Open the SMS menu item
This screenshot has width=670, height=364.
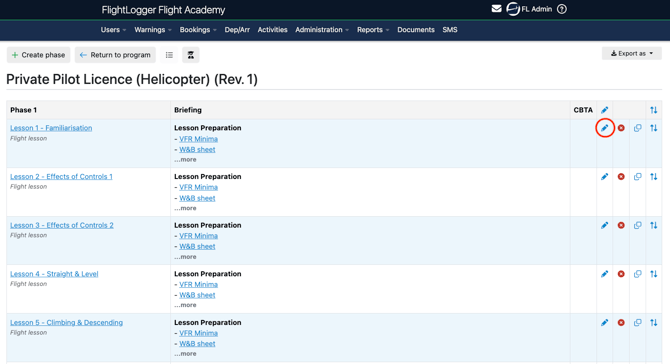point(450,29)
